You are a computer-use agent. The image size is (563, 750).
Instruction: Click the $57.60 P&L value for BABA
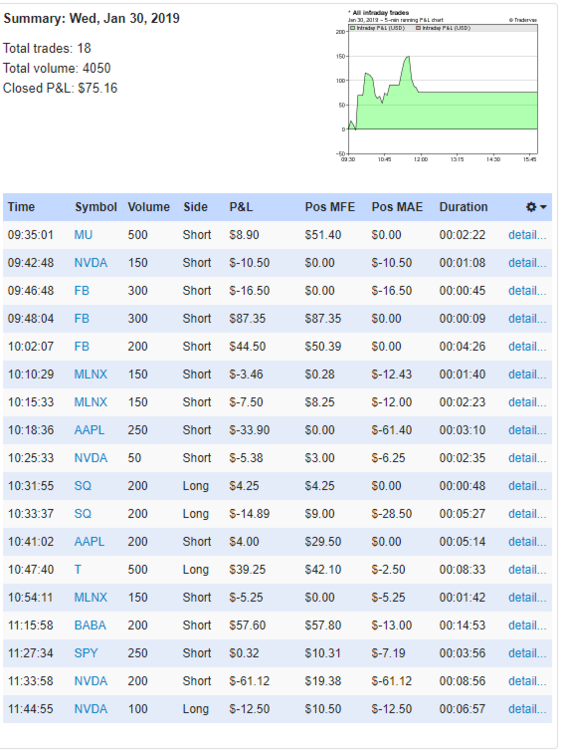pyautogui.click(x=247, y=625)
